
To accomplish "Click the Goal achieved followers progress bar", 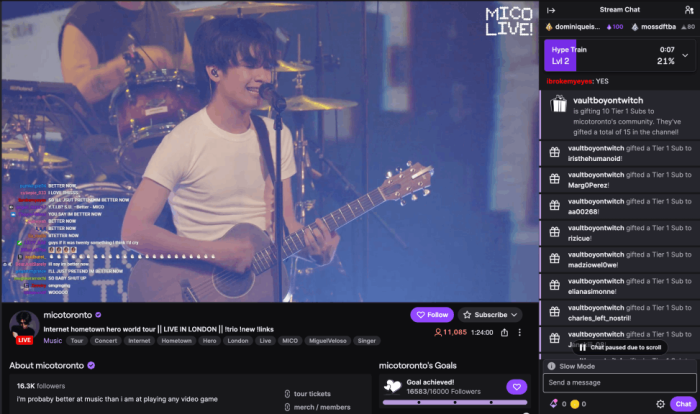I will pyautogui.click(x=454, y=402).
